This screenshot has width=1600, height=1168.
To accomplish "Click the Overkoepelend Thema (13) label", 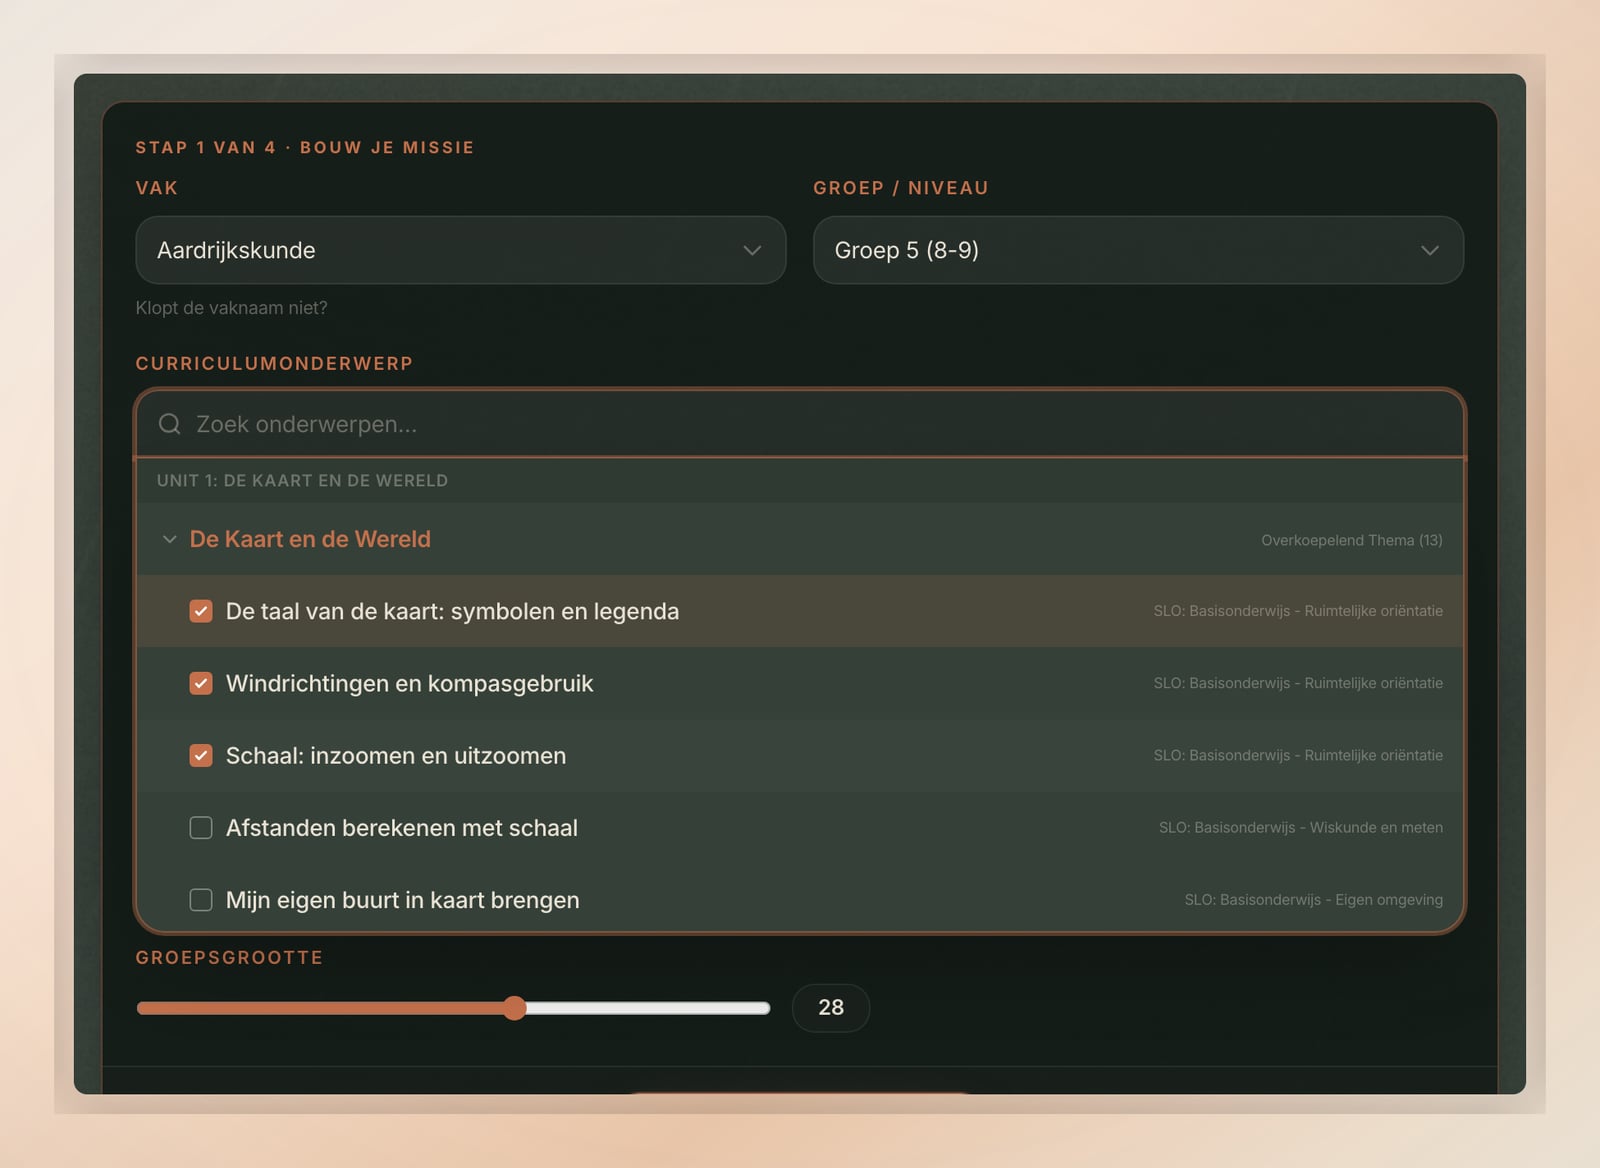I will click(x=1351, y=540).
